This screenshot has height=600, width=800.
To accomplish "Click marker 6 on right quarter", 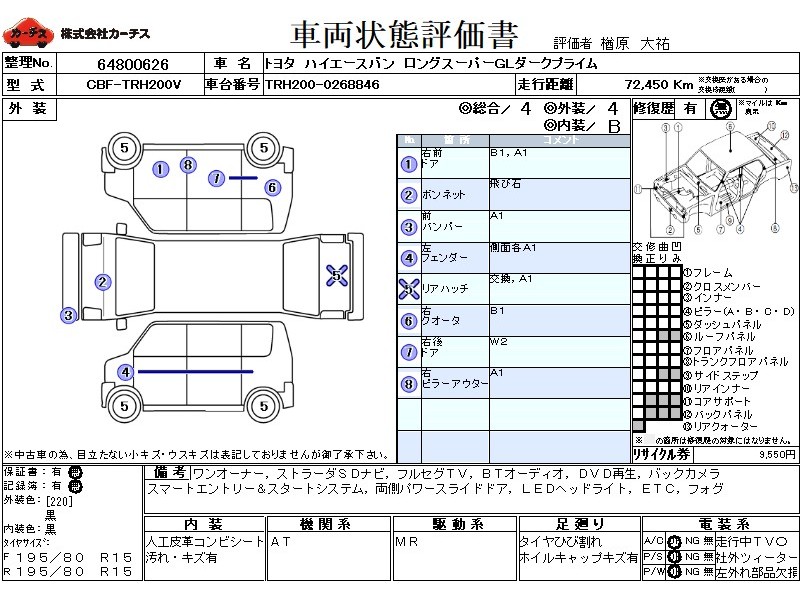I will [272, 188].
